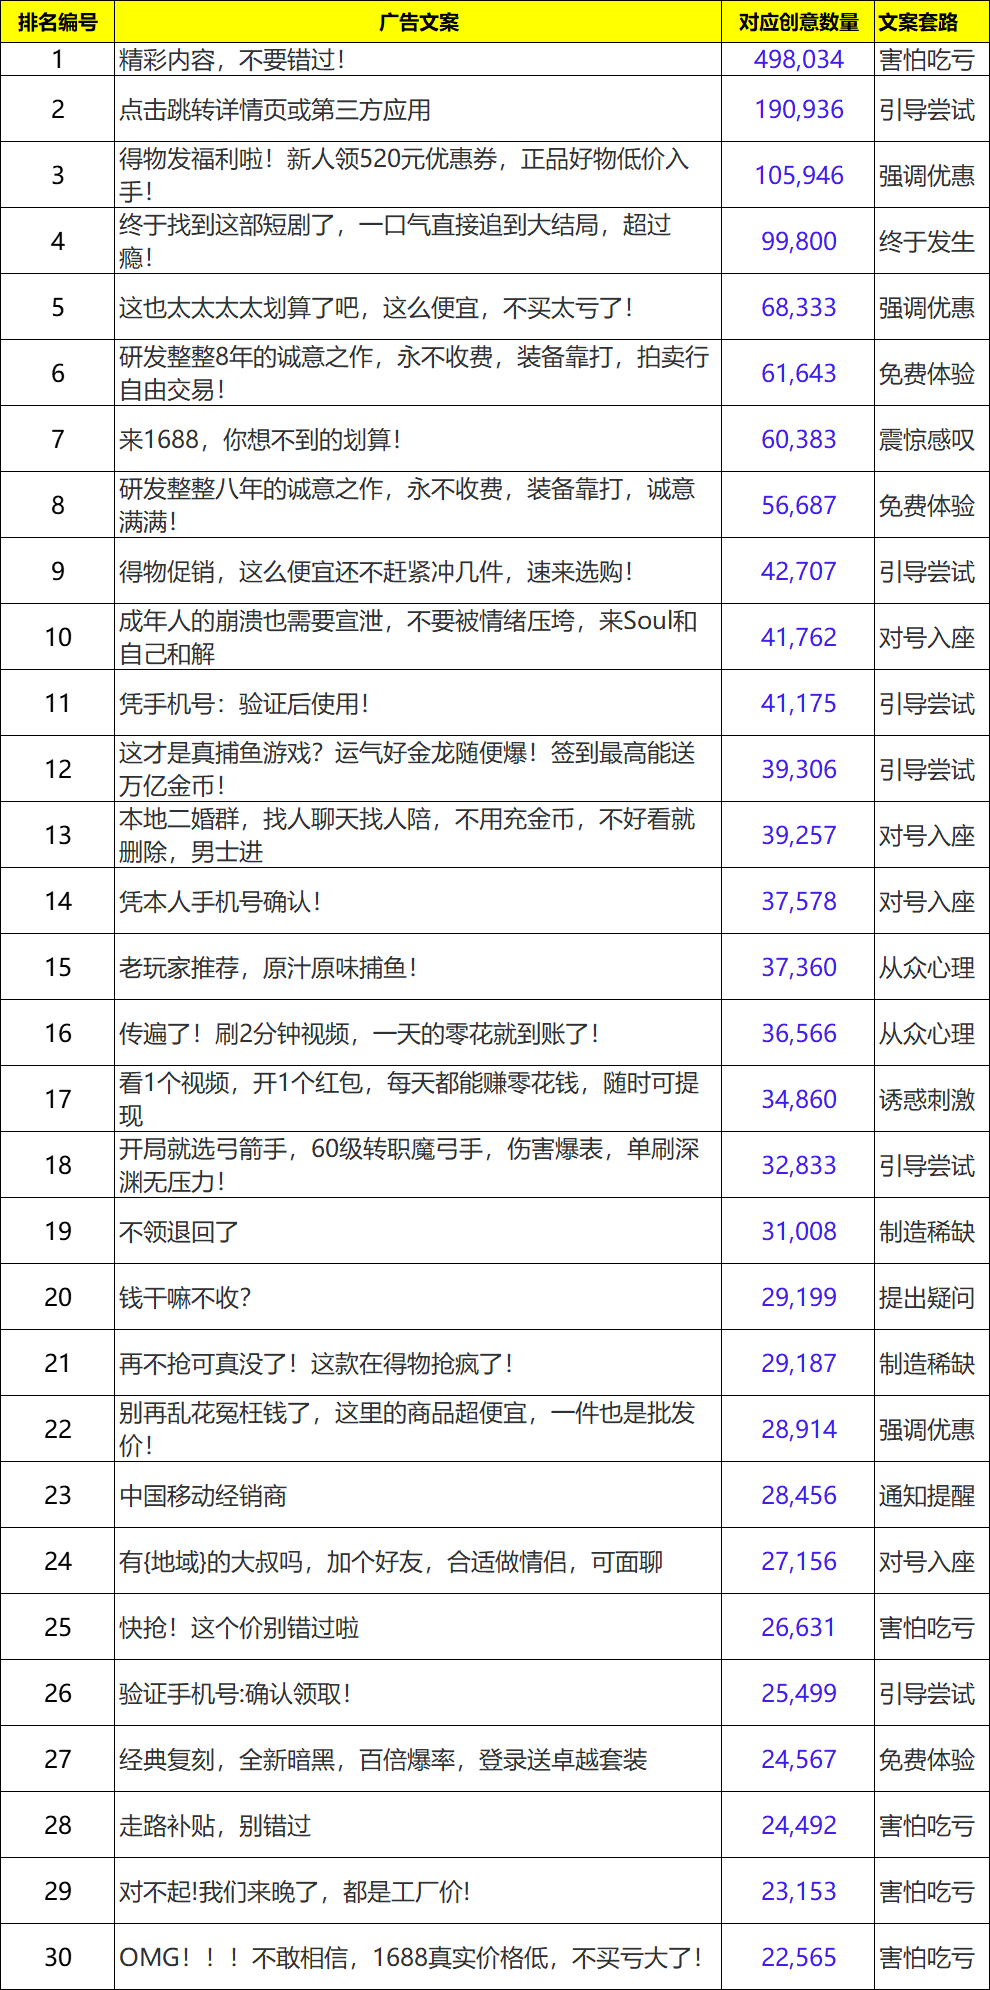
Task: Click the '文案套路' column header
Action: click(918, 22)
